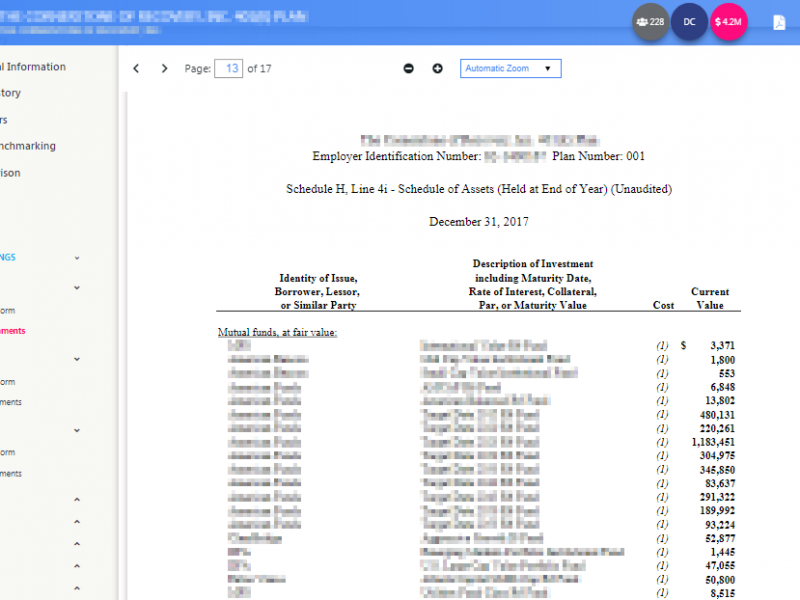This screenshot has width=800, height=600.
Task: Expand the first collapsed filing year chevron
Action: click(77, 499)
